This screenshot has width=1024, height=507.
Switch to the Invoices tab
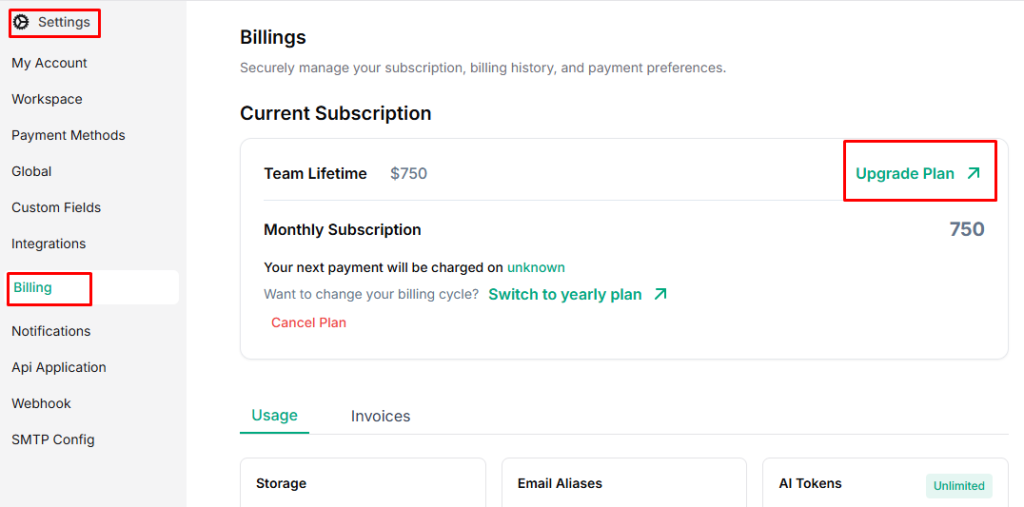coord(380,416)
